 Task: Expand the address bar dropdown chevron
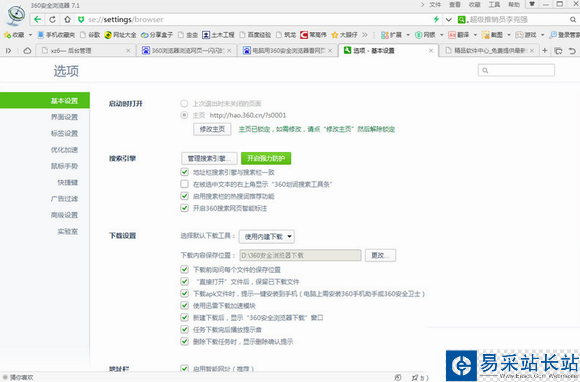pyautogui.click(x=449, y=20)
